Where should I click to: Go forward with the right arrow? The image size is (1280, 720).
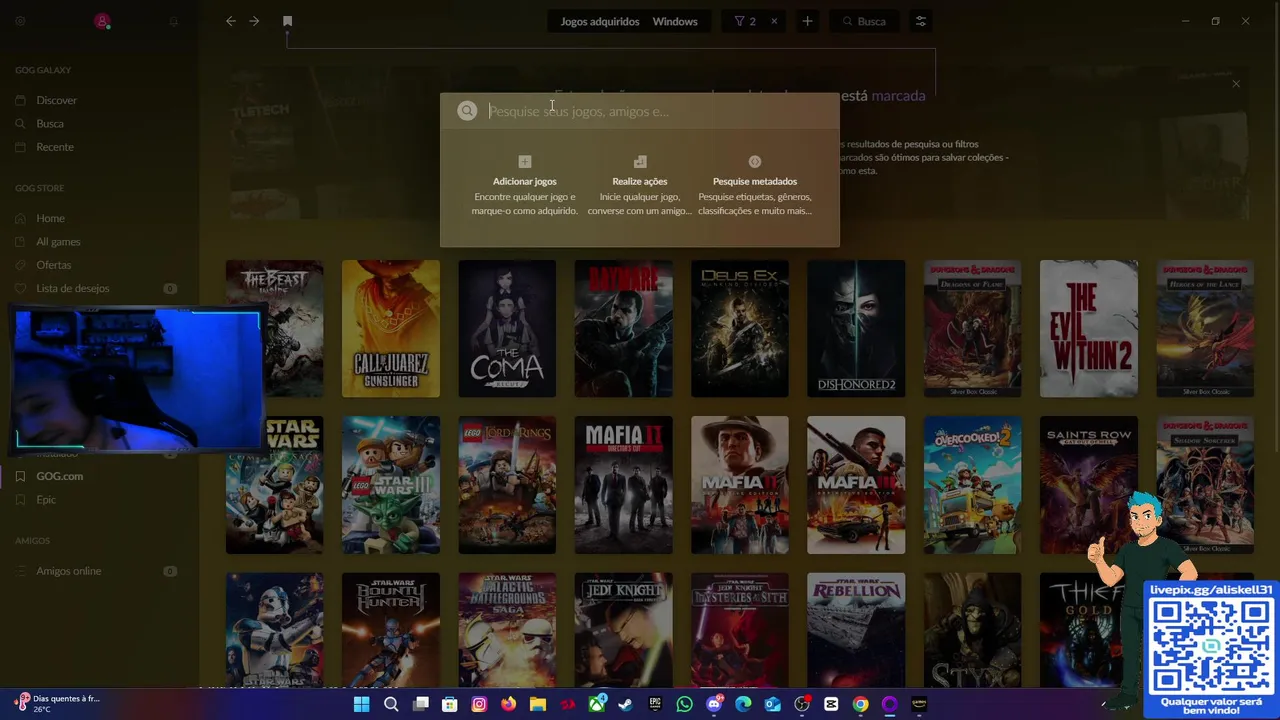tap(254, 21)
